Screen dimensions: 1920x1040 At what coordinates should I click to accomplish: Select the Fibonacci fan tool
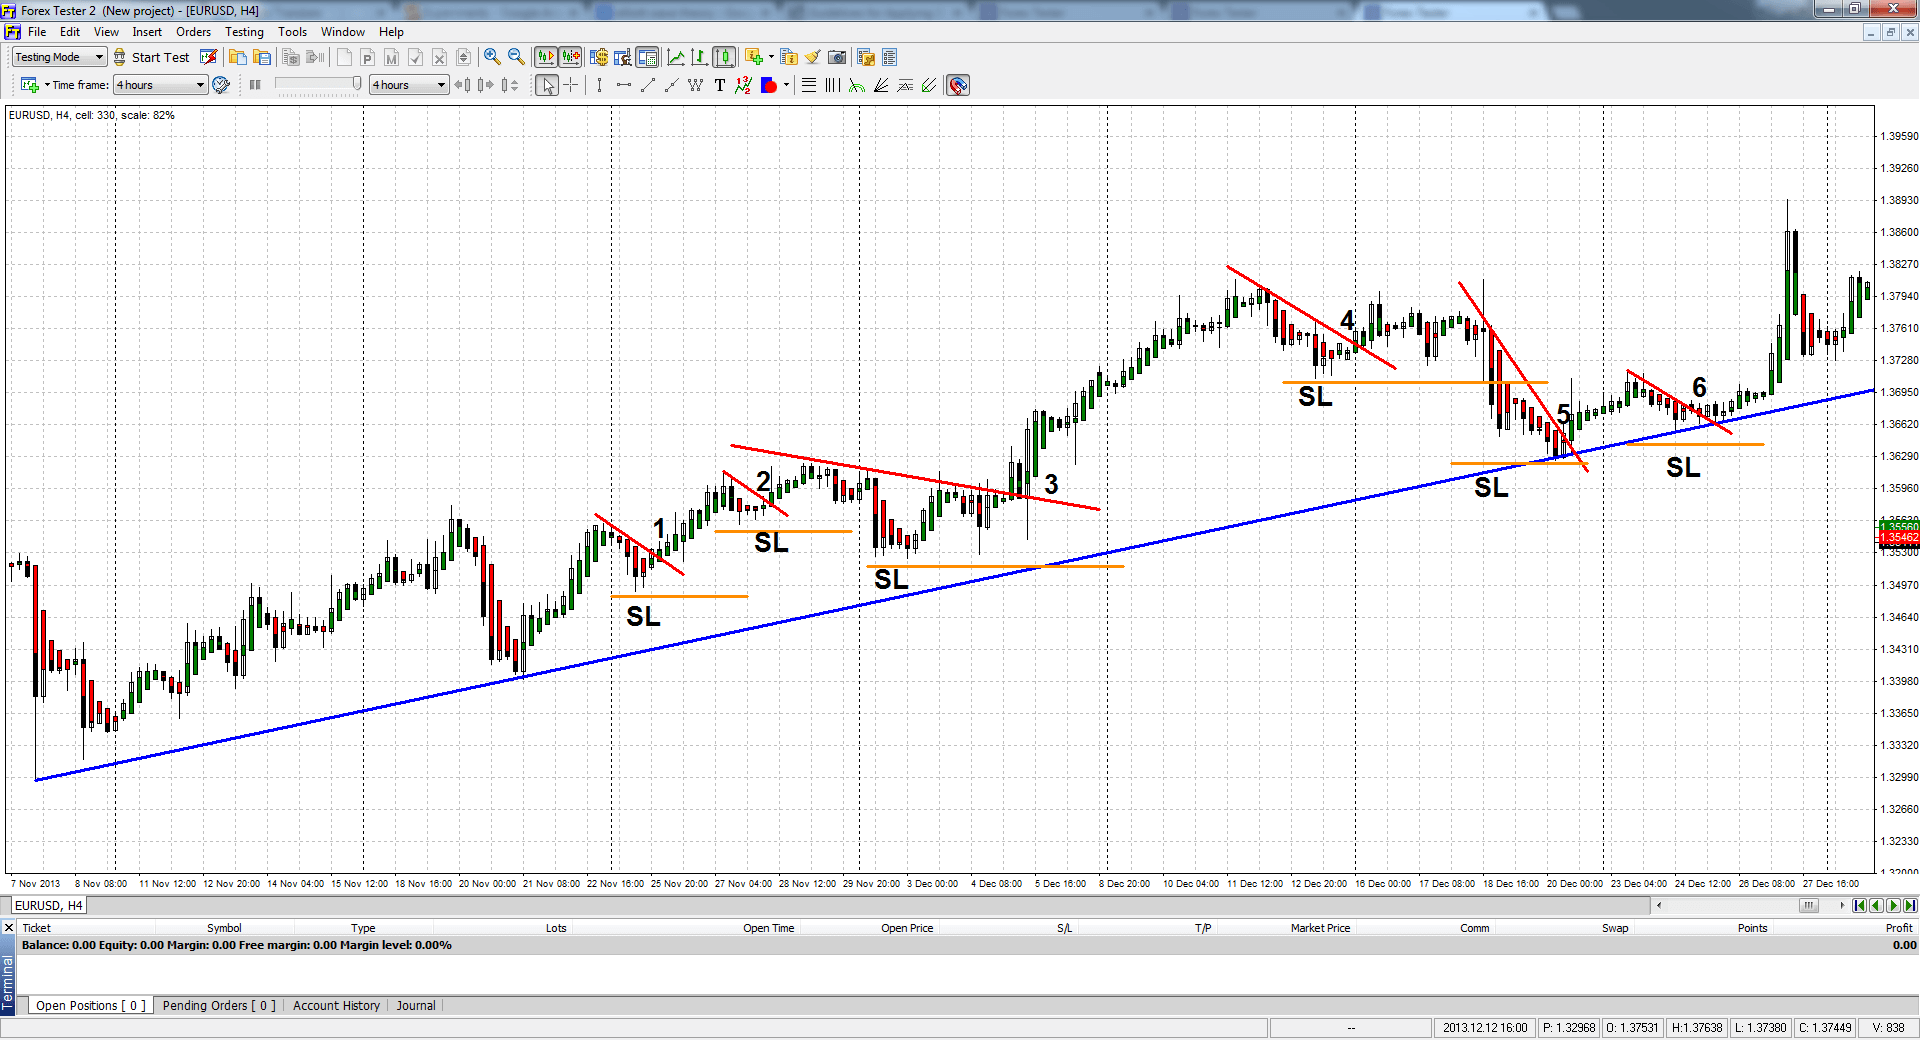(x=881, y=86)
